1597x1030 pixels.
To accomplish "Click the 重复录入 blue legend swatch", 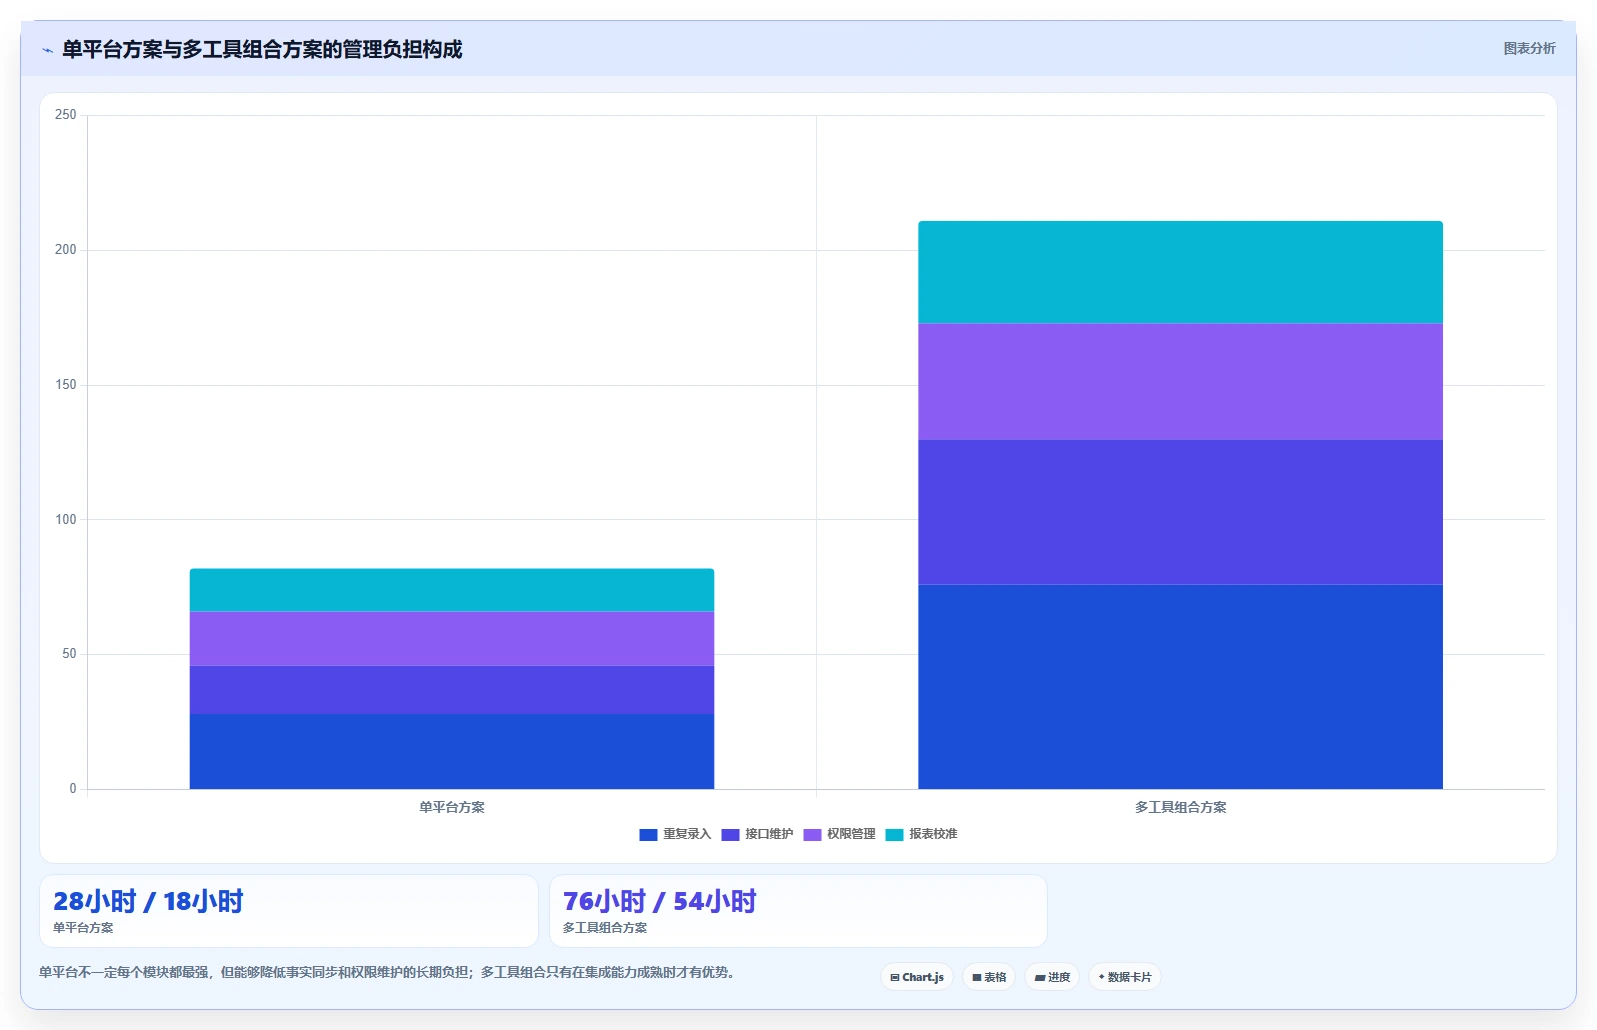I will 648,834.
